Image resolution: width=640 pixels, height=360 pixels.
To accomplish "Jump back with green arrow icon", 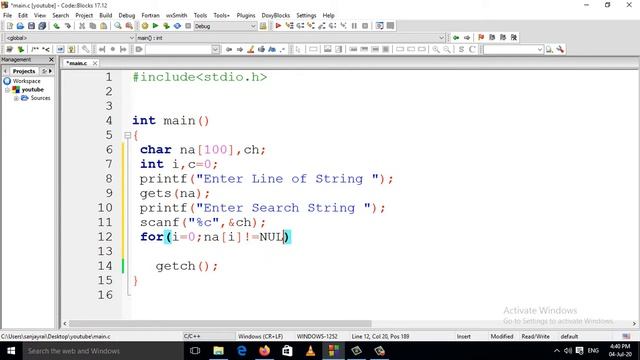I will pos(456,38).
